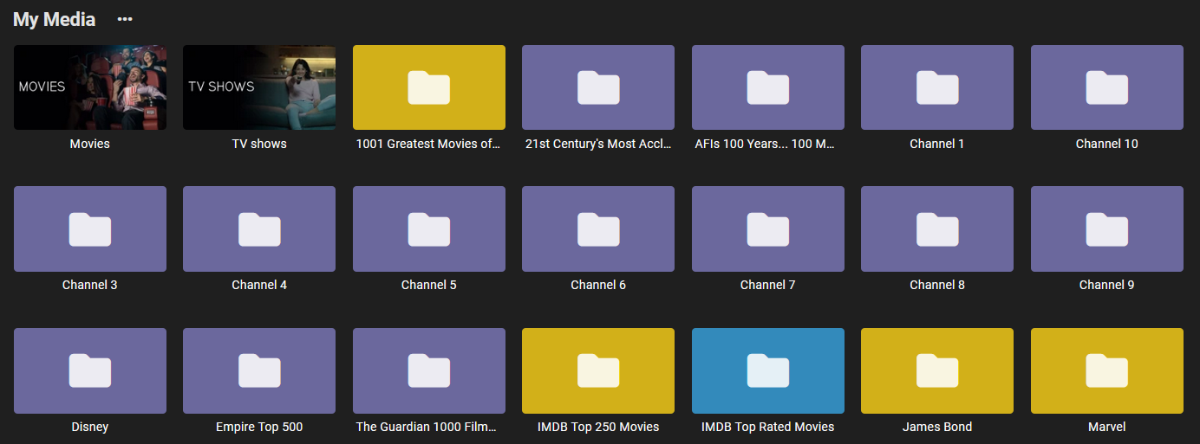Image resolution: width=1200 pixels, height=444 pixels.
Task: Click the "Channel 9" label text
Action: tap(1107, 285)
